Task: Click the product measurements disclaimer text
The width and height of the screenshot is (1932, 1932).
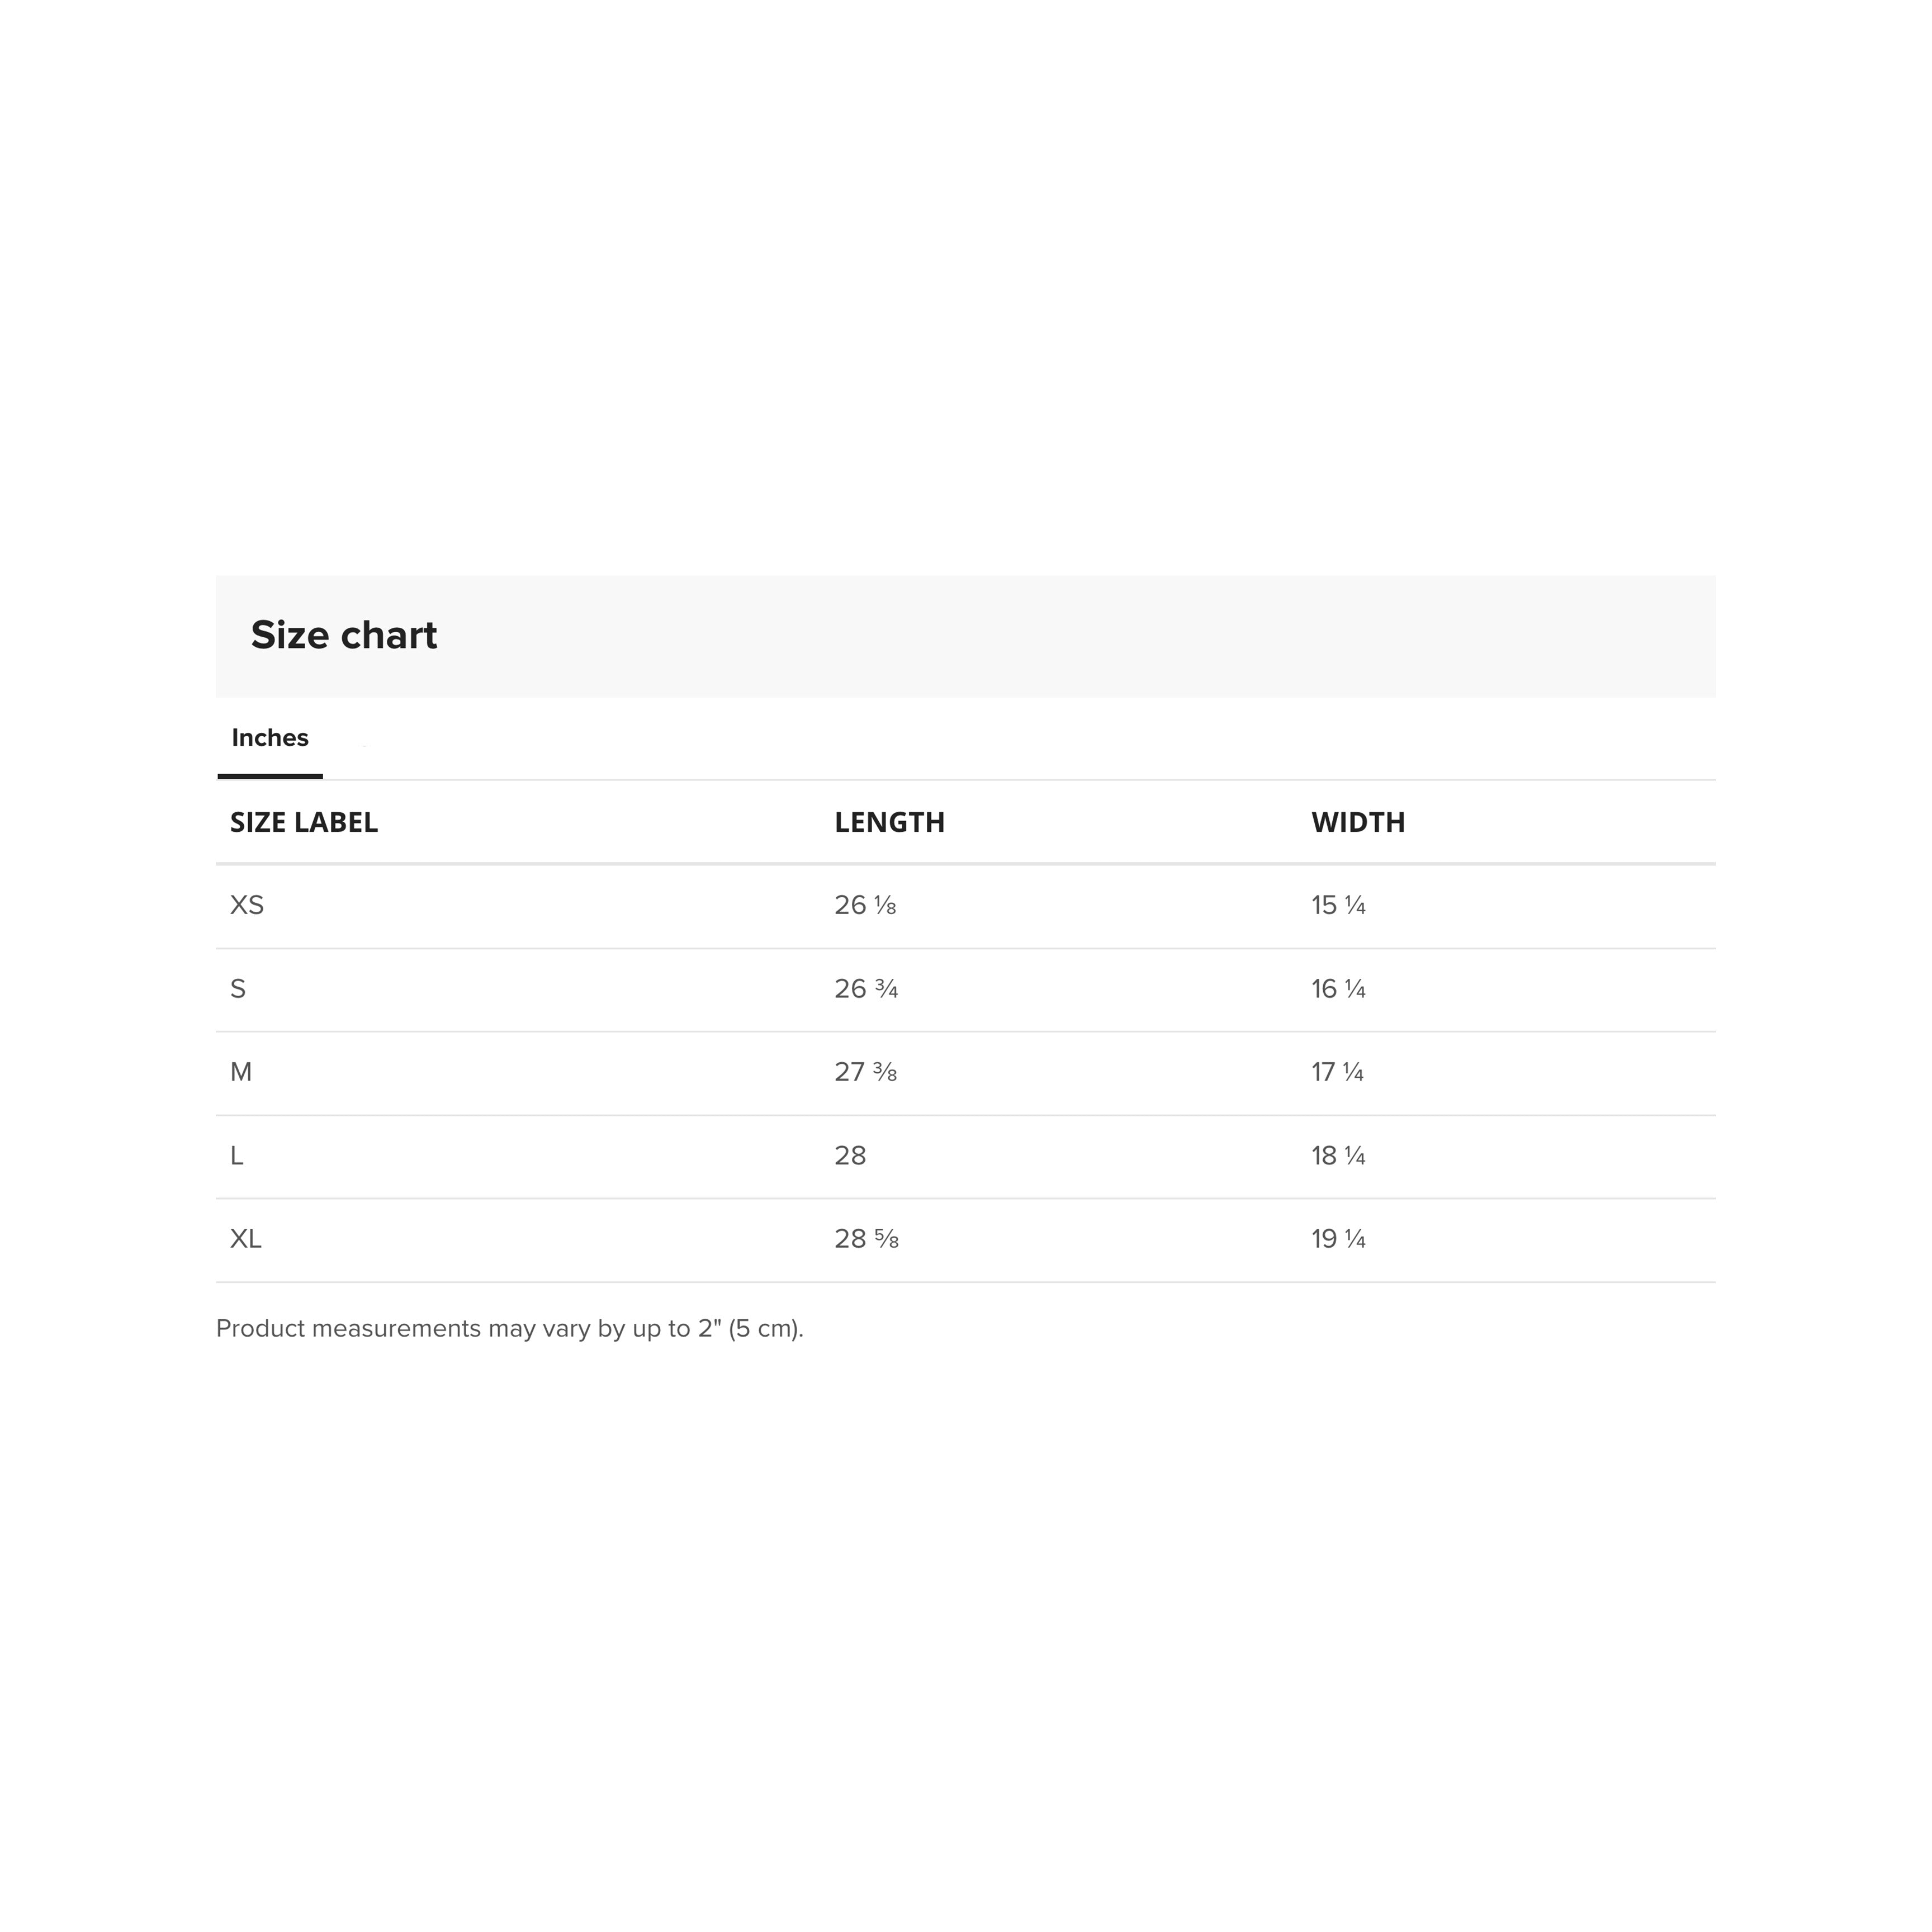Action: click(510, 1330)
